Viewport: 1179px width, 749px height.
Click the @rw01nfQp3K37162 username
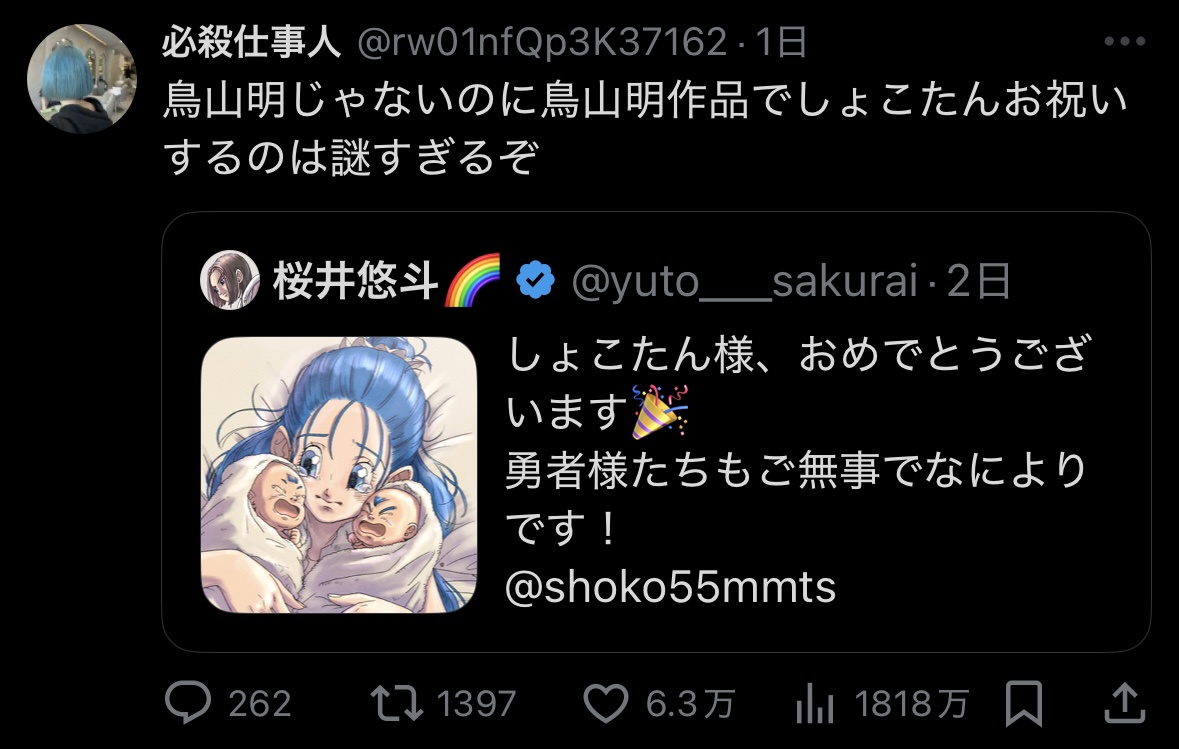(x=541, y=42)
